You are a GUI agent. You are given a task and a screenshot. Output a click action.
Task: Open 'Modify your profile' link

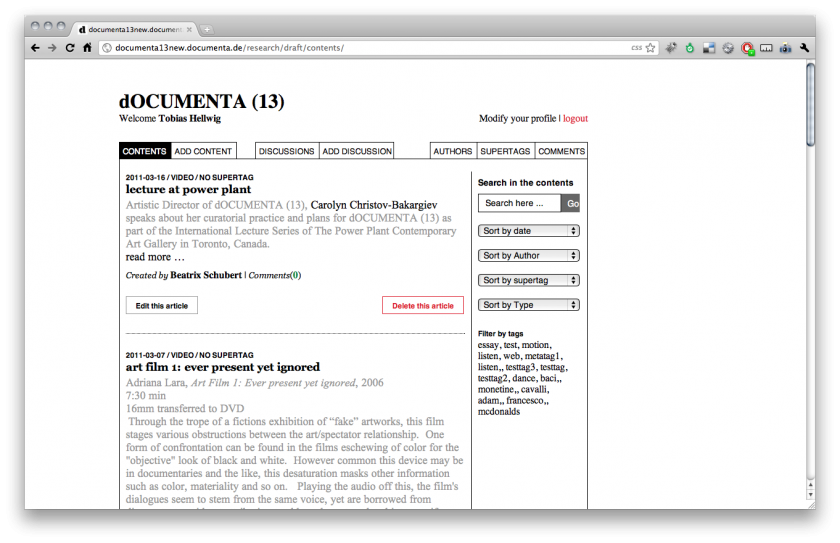point(518,118)
